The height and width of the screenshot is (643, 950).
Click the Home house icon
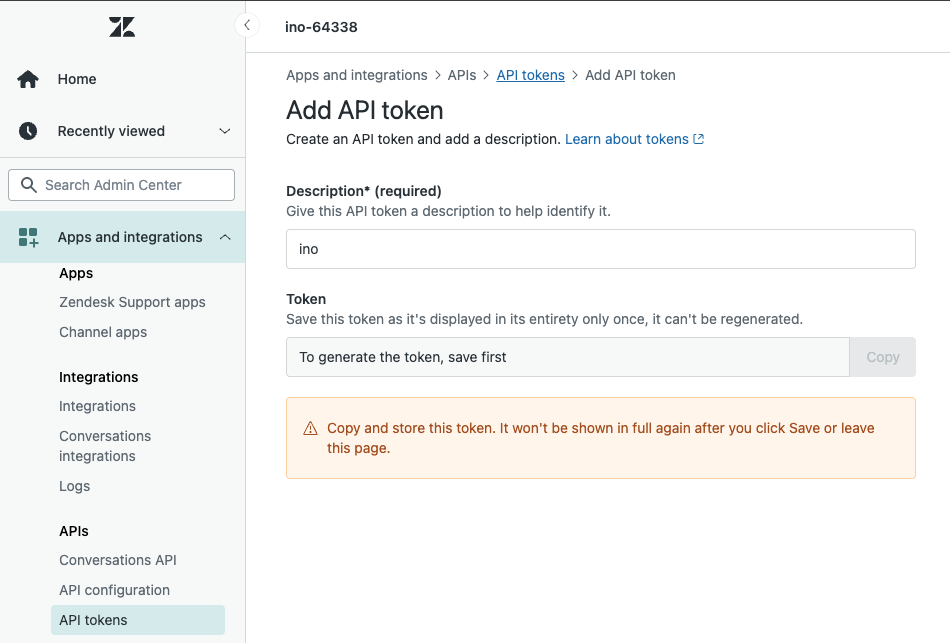28,79
